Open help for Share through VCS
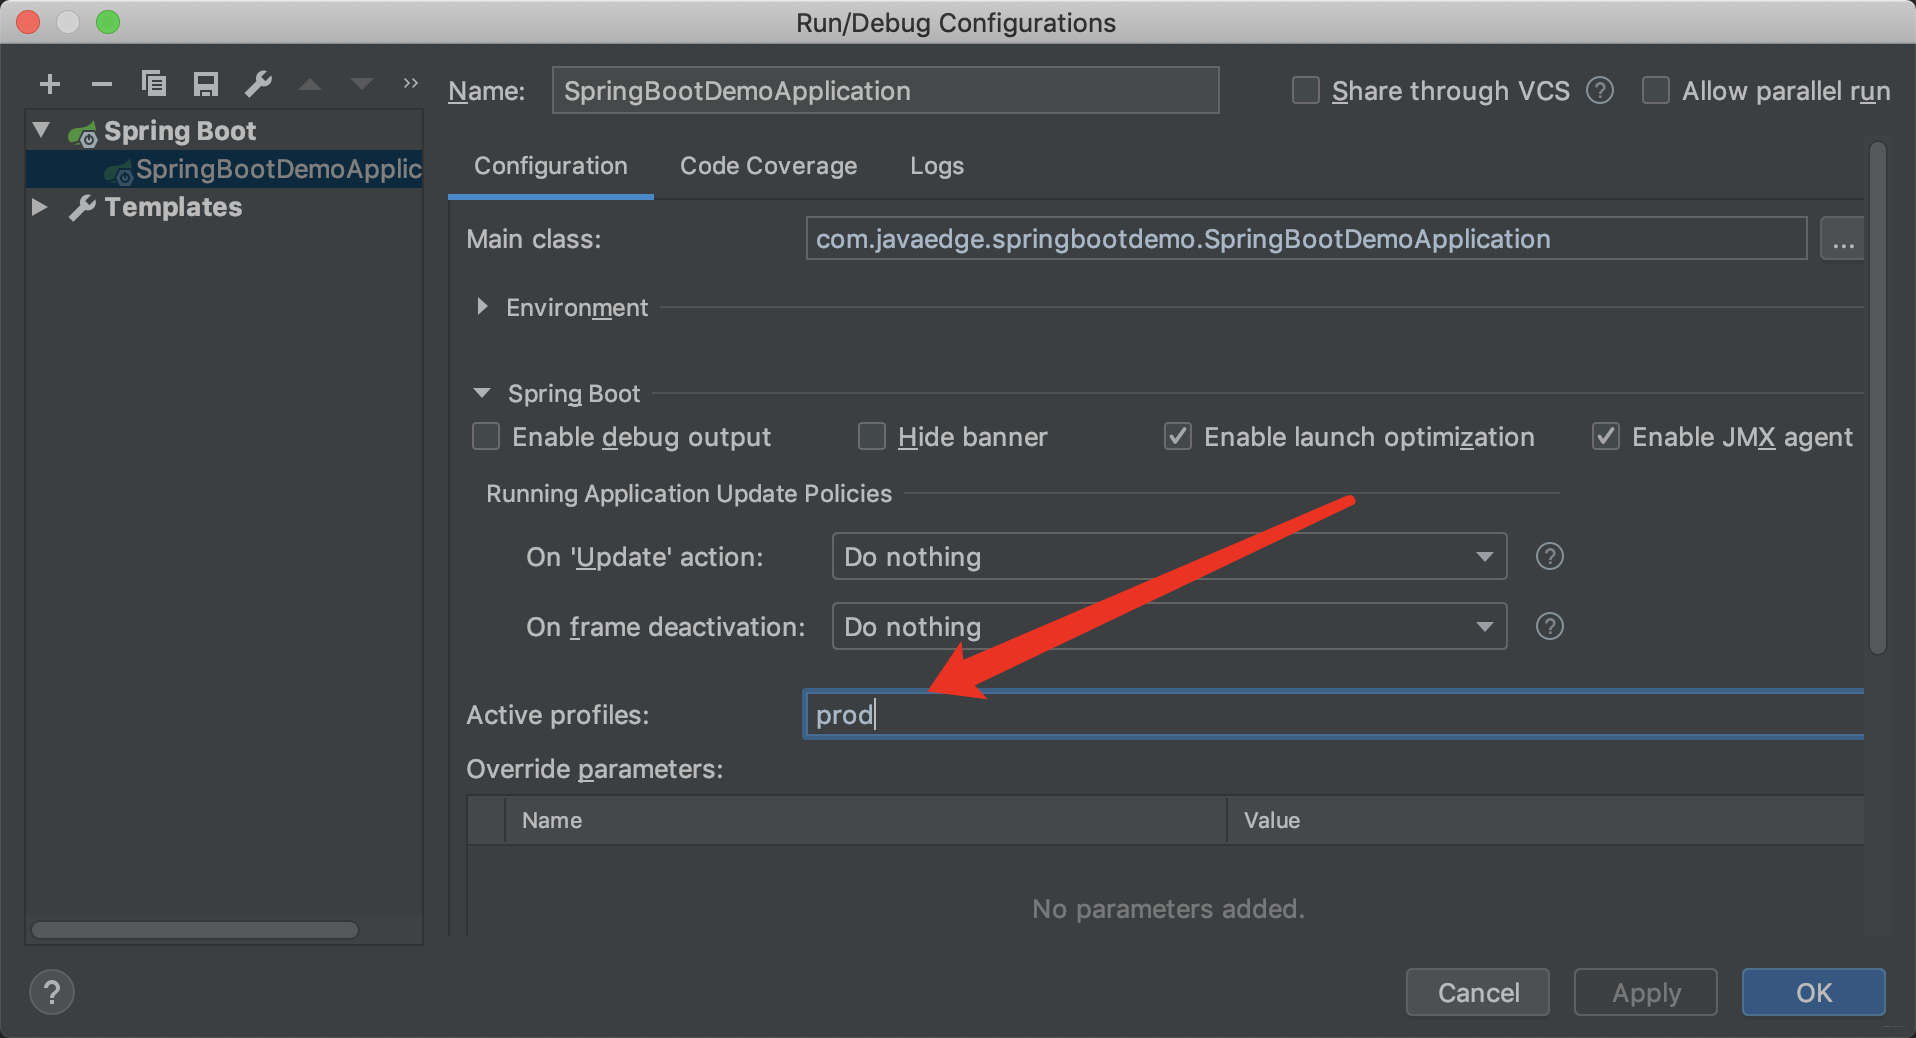This screenshot has height=1038, width=1916. (1600, 91)
